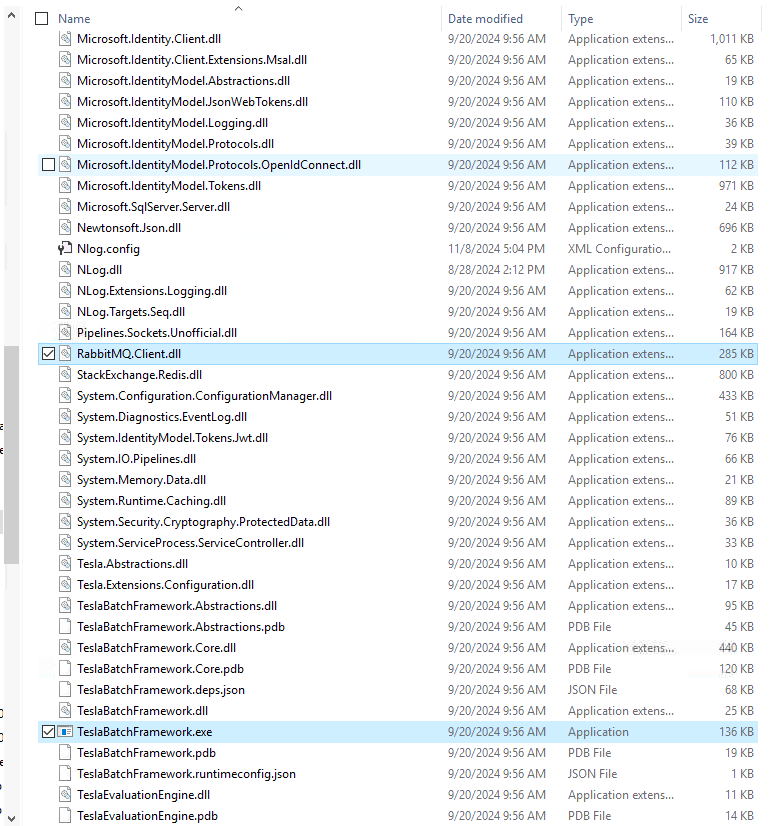Toggle the select-all checkbox beside Name header
The width and height of the screenshot is (778, 826).
coord(42,19)
